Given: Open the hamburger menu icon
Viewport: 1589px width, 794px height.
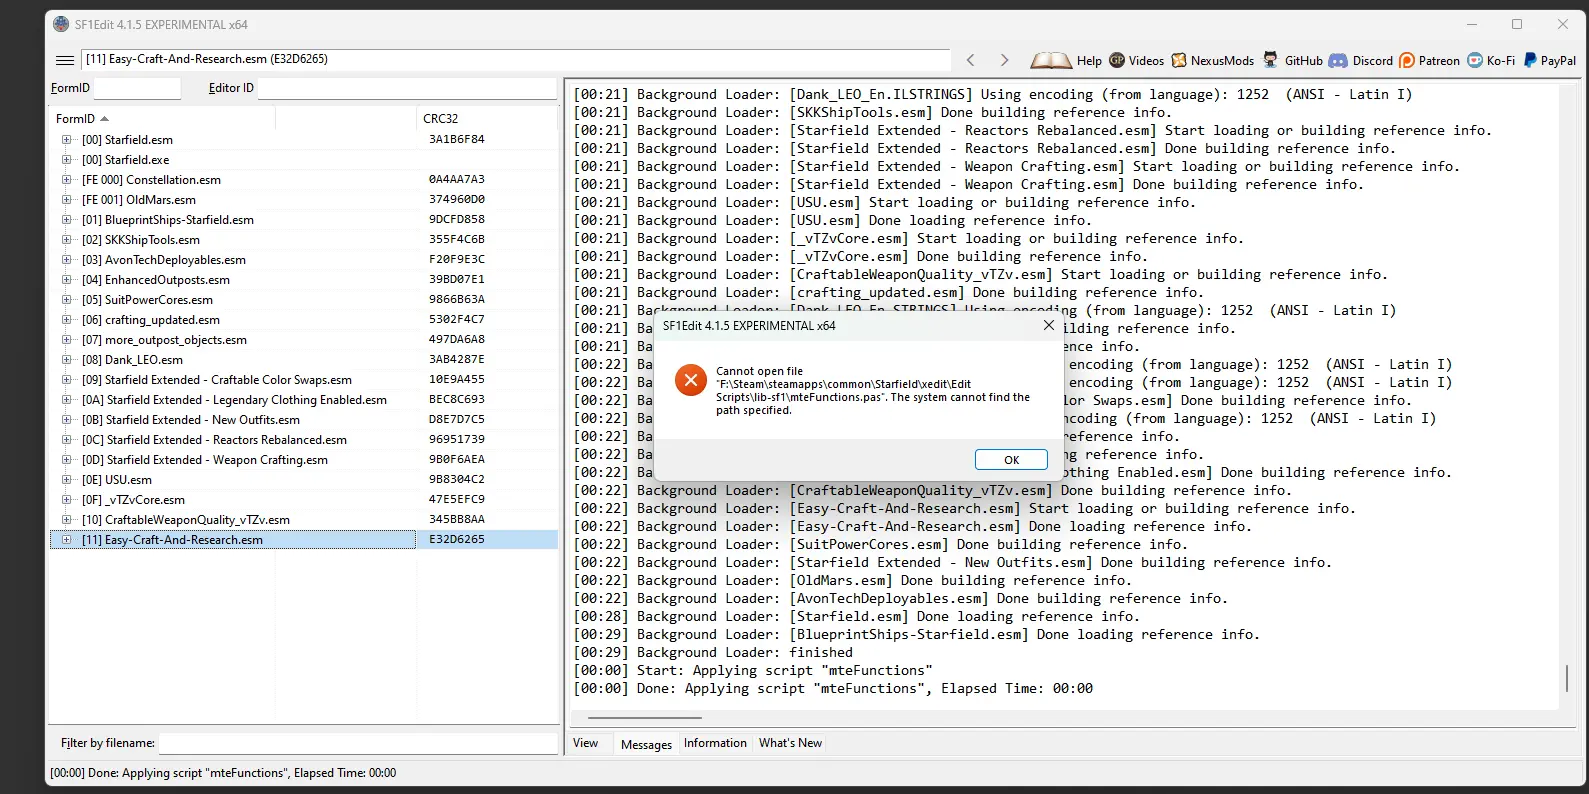Looking at the screenshot, I should pos(65,60).
